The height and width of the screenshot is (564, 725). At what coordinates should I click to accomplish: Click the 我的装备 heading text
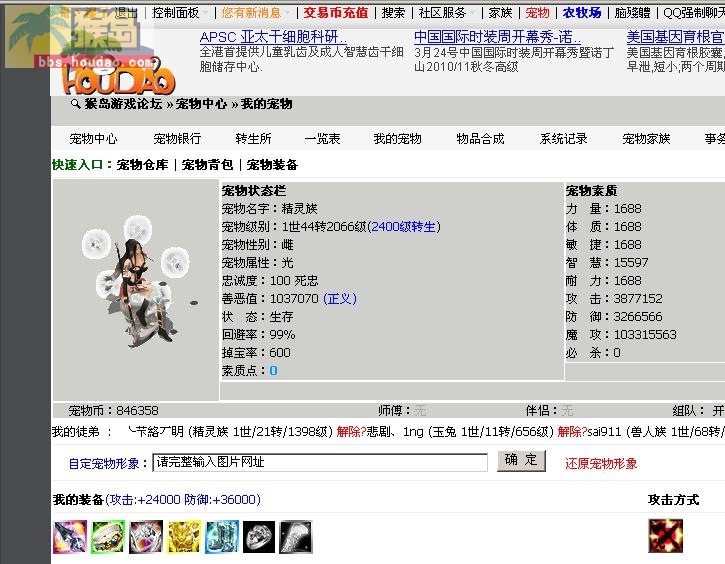(78, 500)
